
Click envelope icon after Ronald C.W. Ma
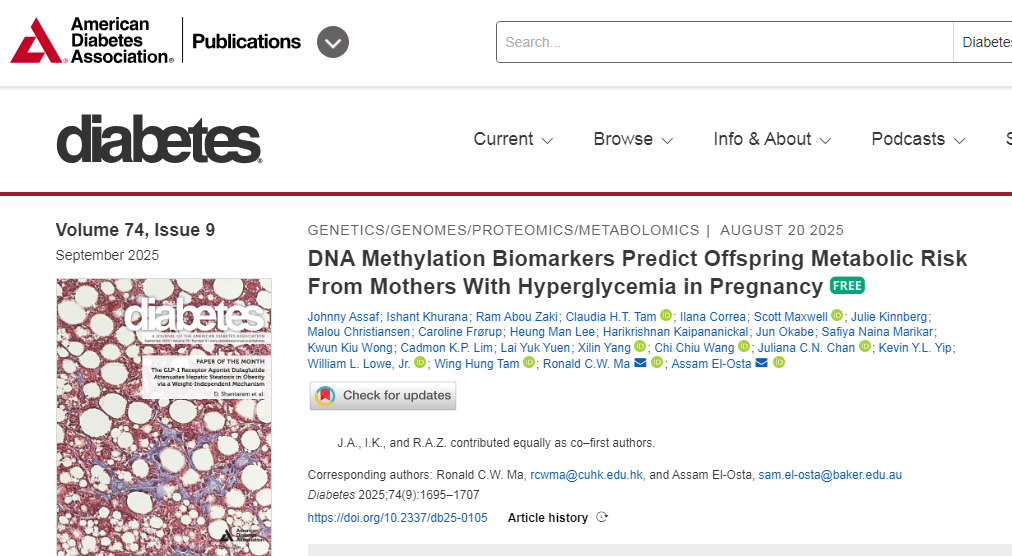(640, 363)
